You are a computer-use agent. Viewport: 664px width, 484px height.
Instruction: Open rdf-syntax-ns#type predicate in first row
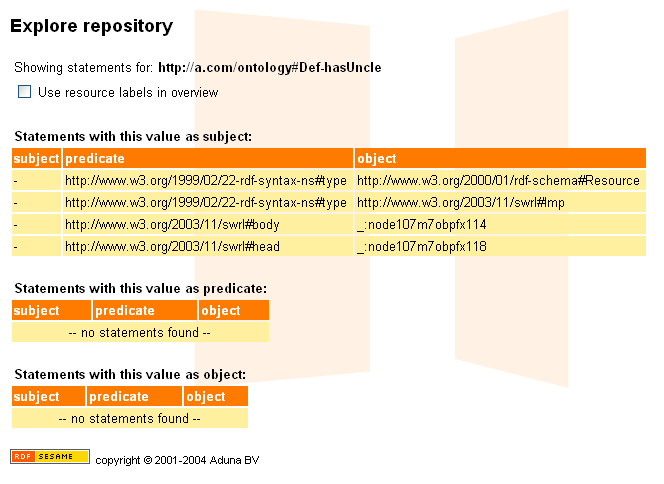click(205, 181)
